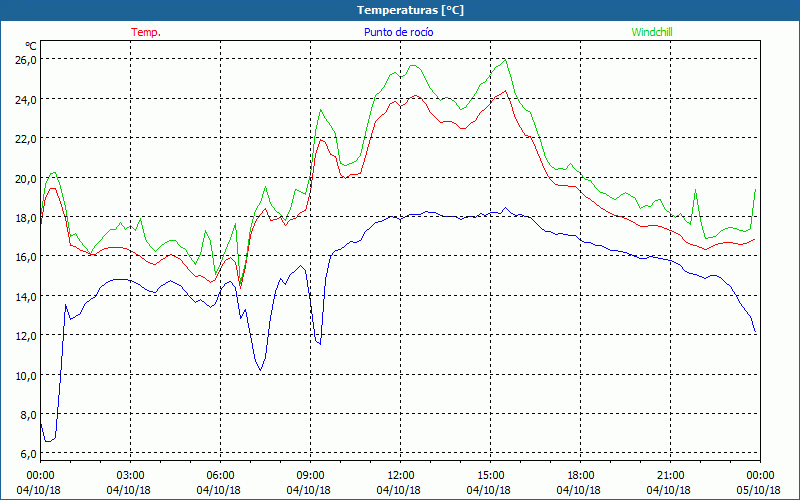This screenshot has width=800, height=500.
Task: Select the blue Punto de rocío legend label
Action: pos(398,32)
